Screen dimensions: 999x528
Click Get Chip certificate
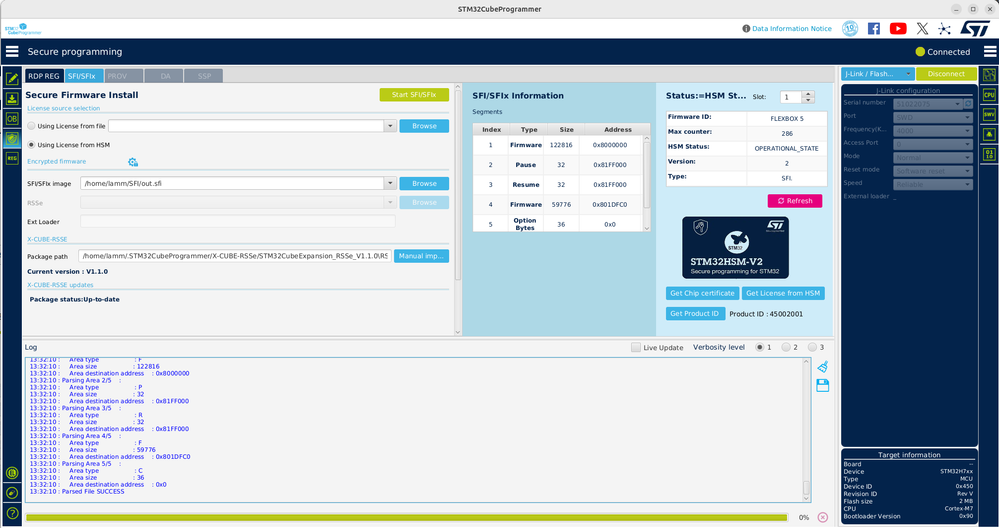click(x=702, y=293)
